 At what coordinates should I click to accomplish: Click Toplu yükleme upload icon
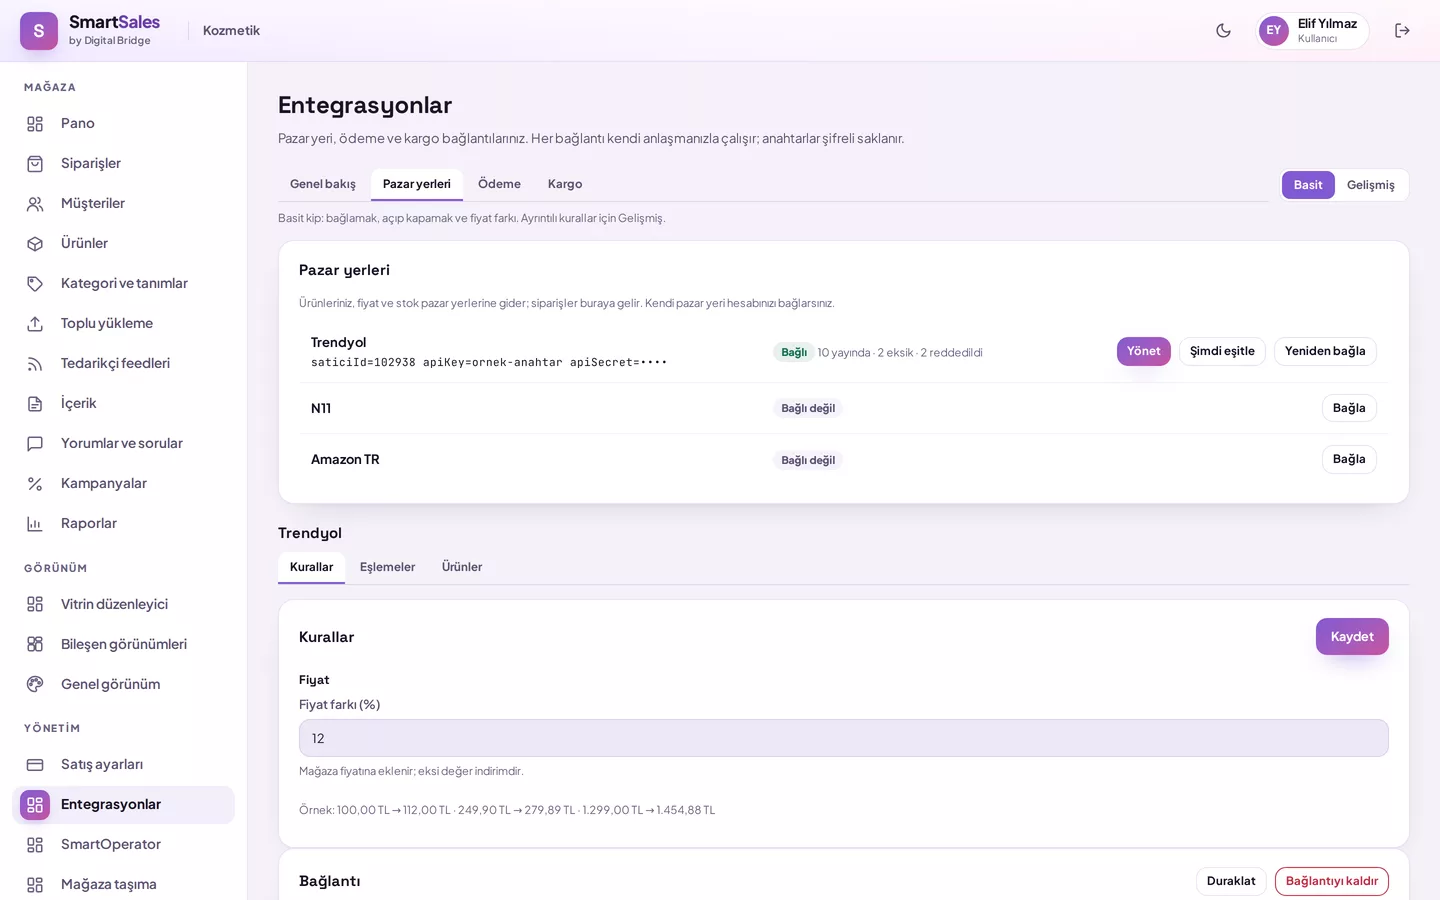point(35,324)
